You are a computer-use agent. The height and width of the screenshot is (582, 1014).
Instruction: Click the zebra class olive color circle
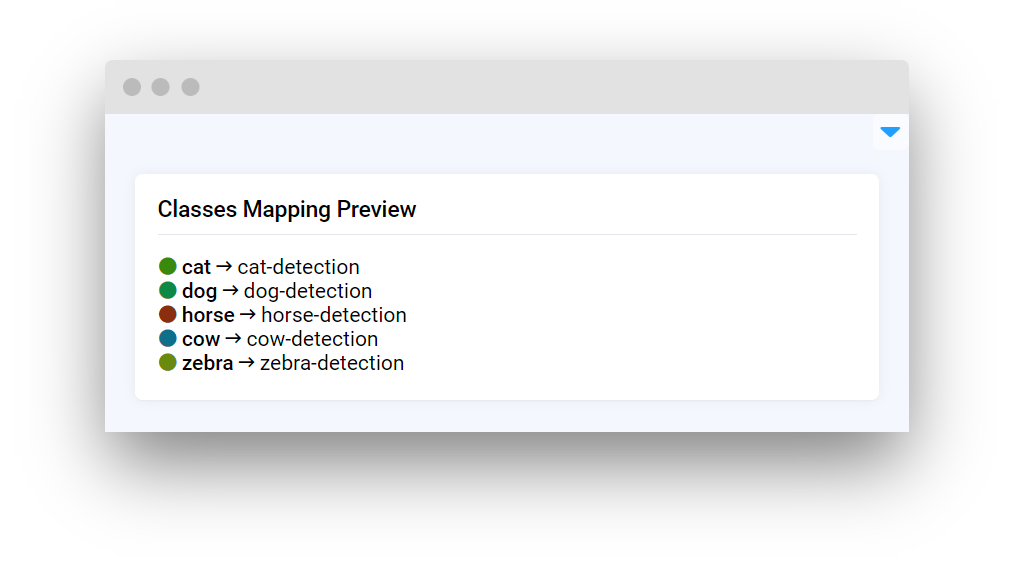pos(168,363)
